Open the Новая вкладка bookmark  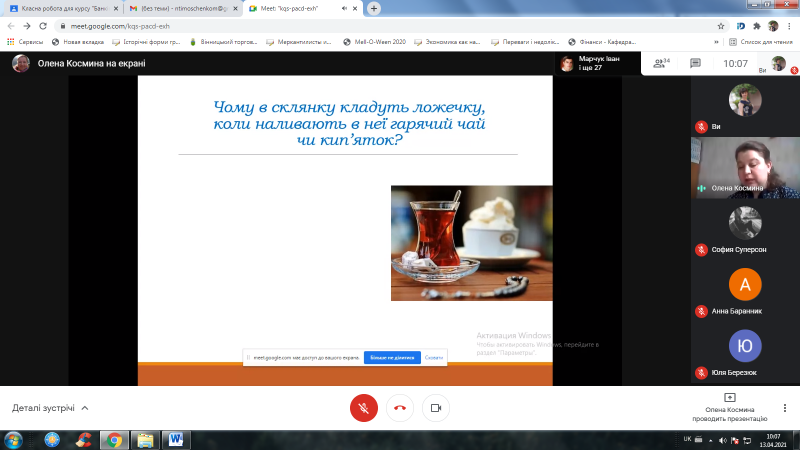(78, 42)
